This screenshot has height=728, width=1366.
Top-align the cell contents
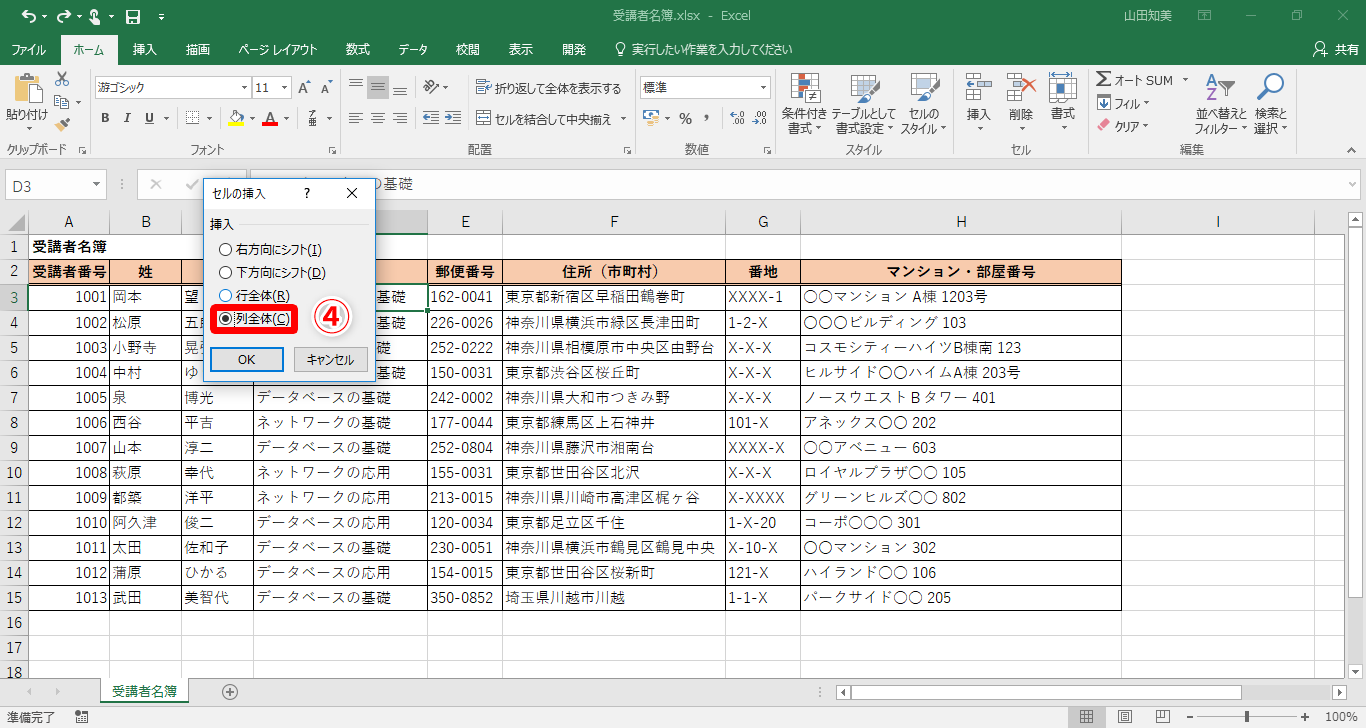pyautogui.click(x=355, y=87)
